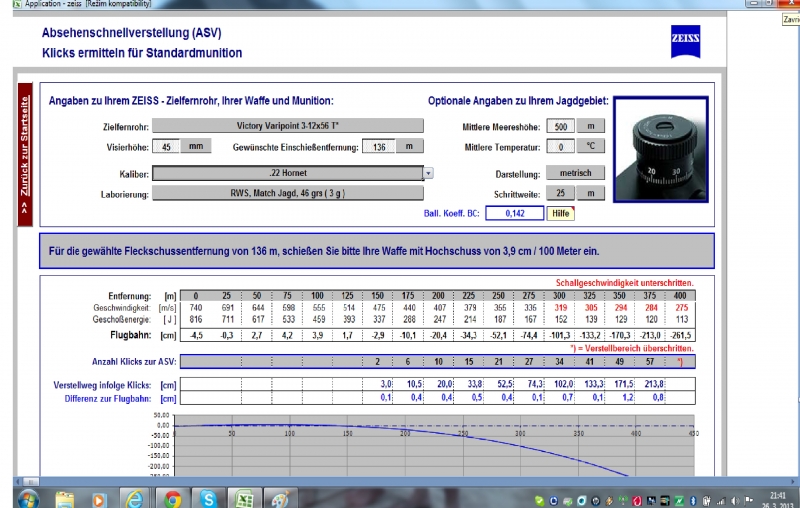Select the Zielfernrohr field Victory Varipoint
The height and width of the screenshot is (508, 800).
coord(288,125)
